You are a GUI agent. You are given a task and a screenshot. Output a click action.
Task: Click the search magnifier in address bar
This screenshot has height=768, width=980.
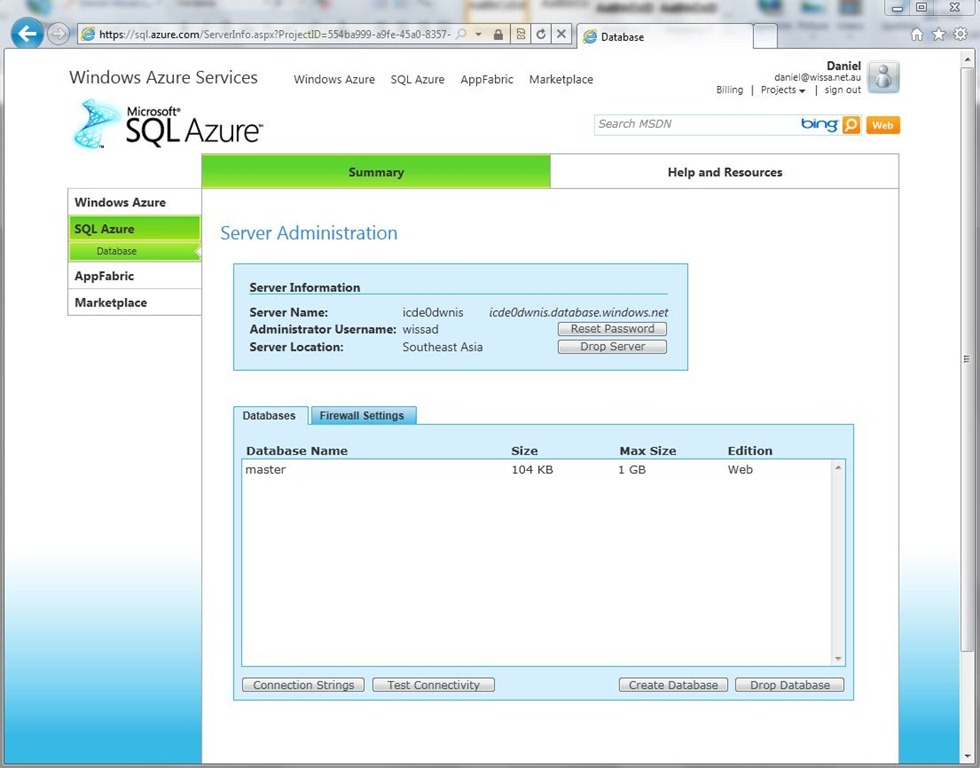(x=461, y=34)
